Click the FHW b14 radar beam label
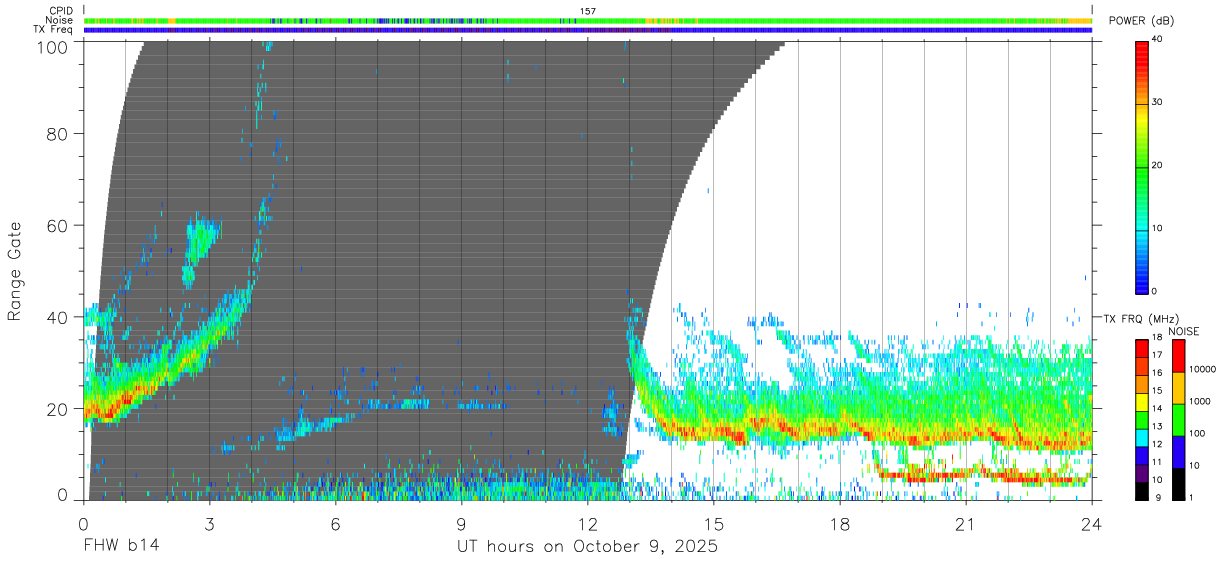 (121, 547)
